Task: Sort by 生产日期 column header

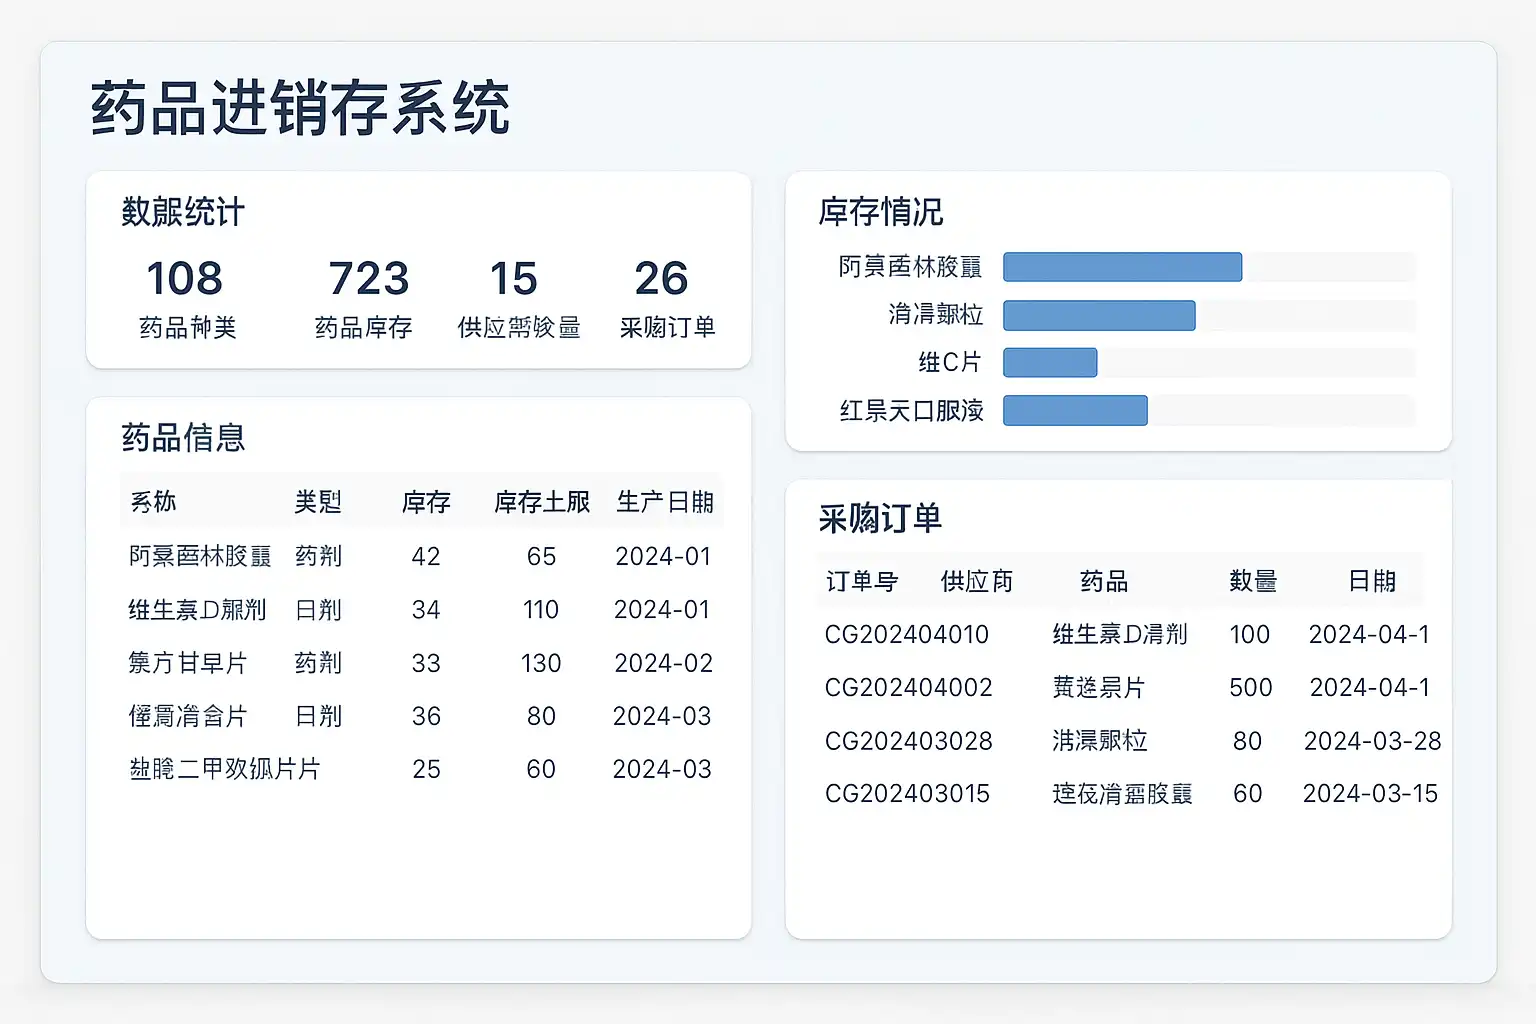Action: [665, 502]
